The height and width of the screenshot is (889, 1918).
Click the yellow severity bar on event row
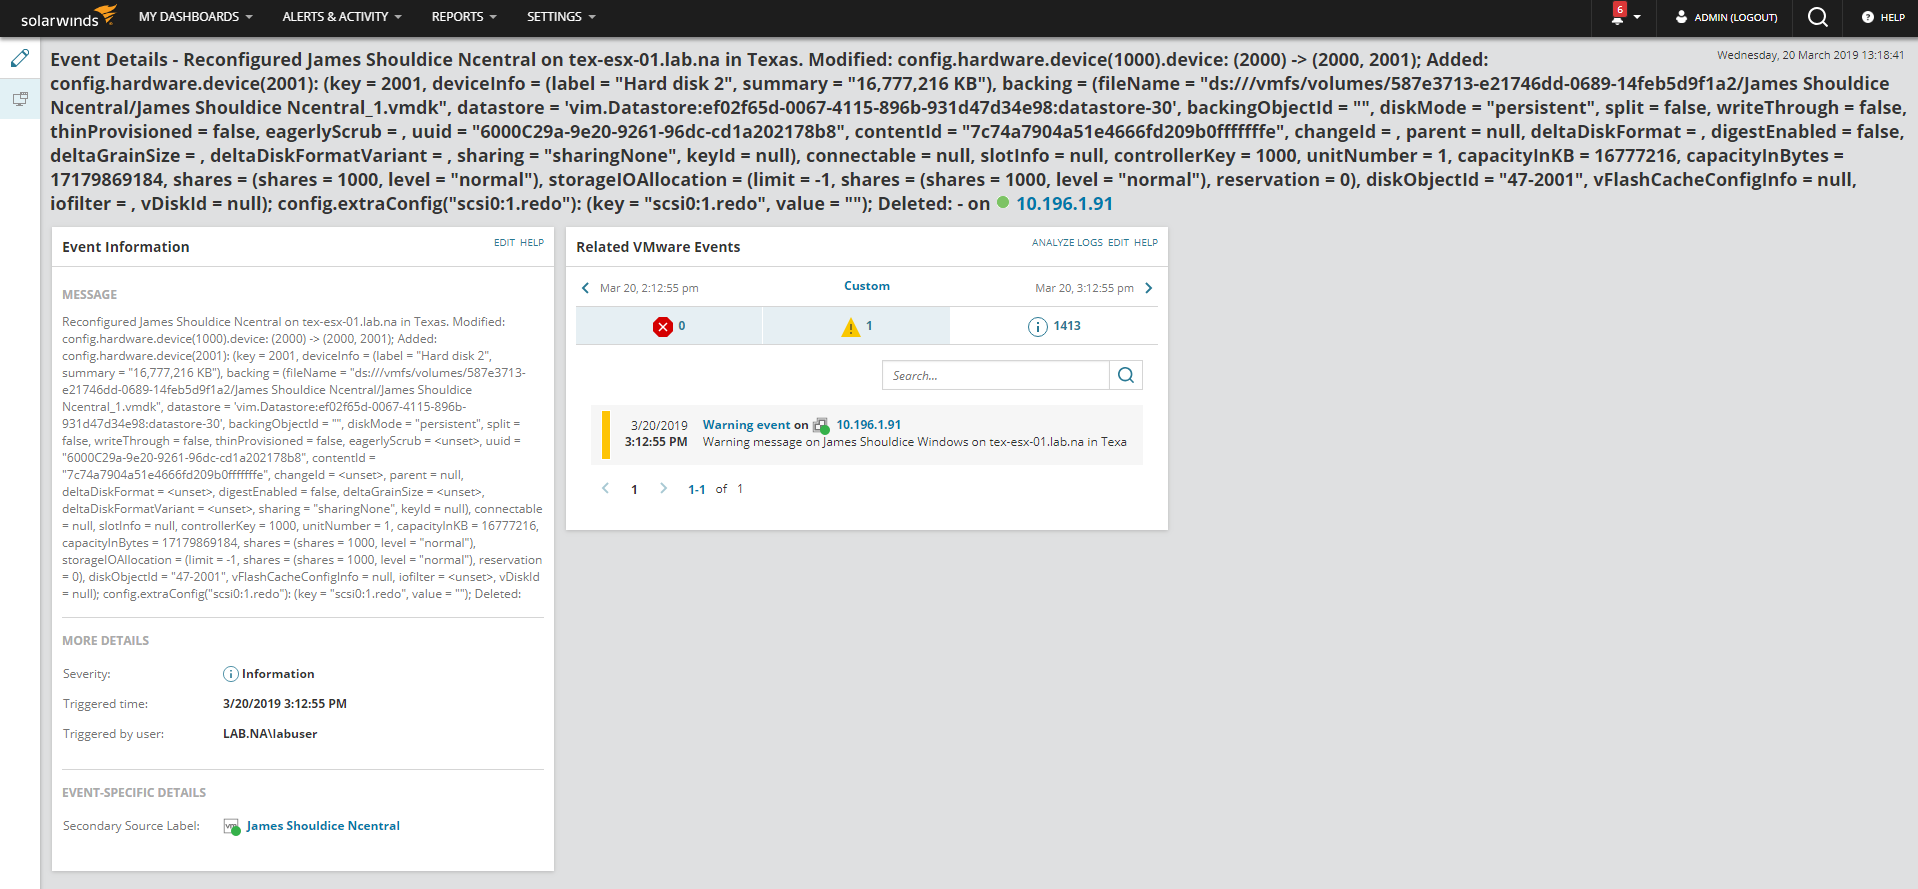(606, 435)
